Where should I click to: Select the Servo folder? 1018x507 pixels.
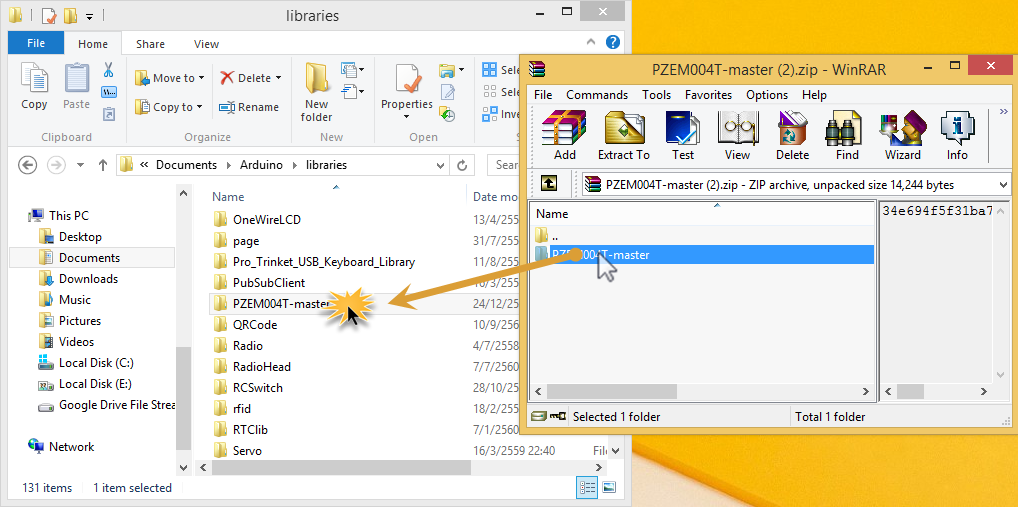pyautogui.click(x=247, y=451)
